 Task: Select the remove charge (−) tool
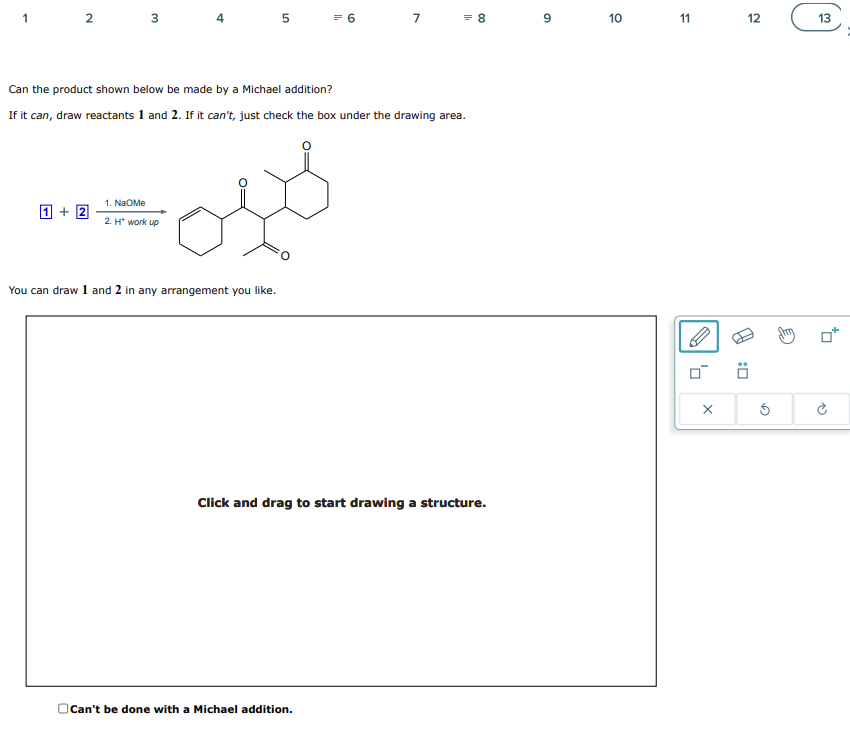(697, 373)
